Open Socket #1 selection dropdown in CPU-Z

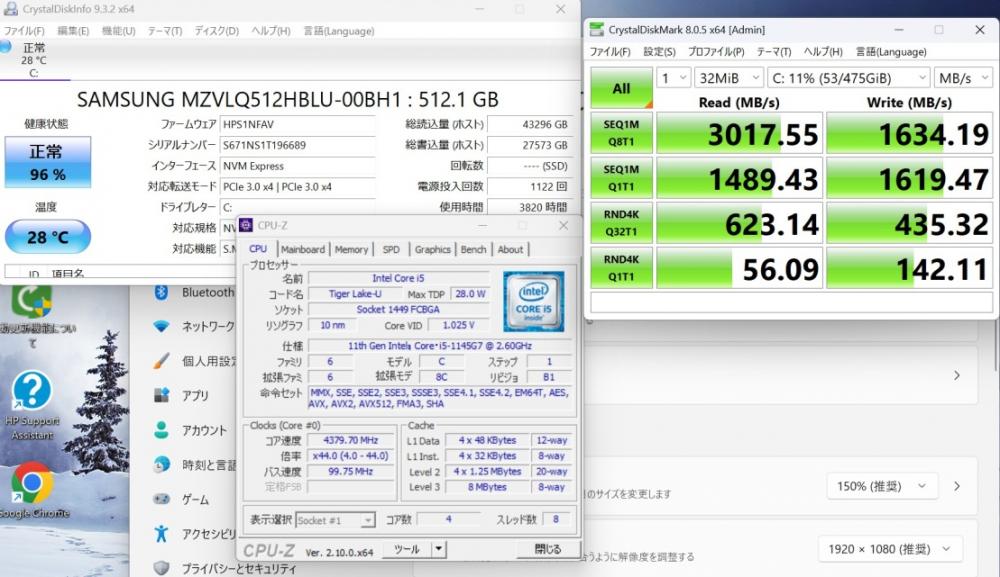click(335, 520)
